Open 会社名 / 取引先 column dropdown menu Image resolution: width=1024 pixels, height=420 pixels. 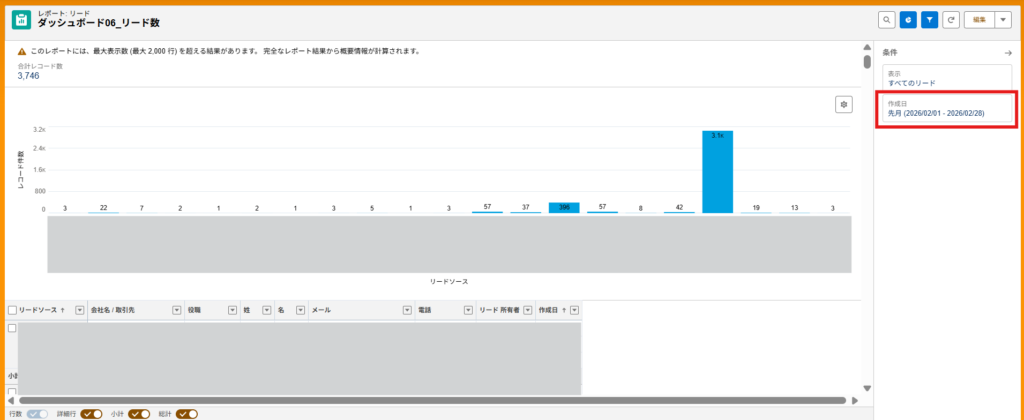[x=177, y=311]
